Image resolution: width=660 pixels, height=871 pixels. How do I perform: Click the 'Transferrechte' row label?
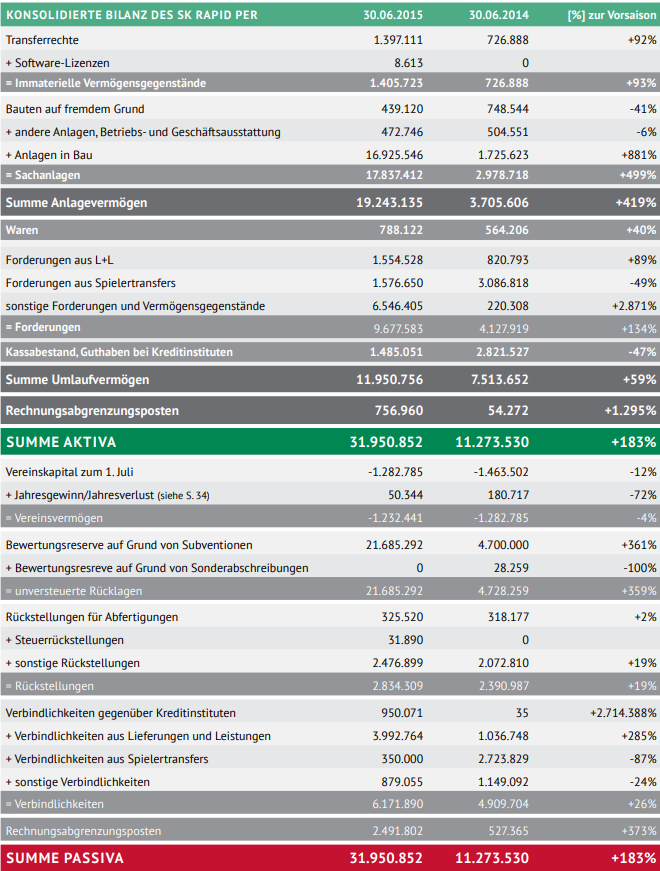pyautogui.click(x=42, y=40)
